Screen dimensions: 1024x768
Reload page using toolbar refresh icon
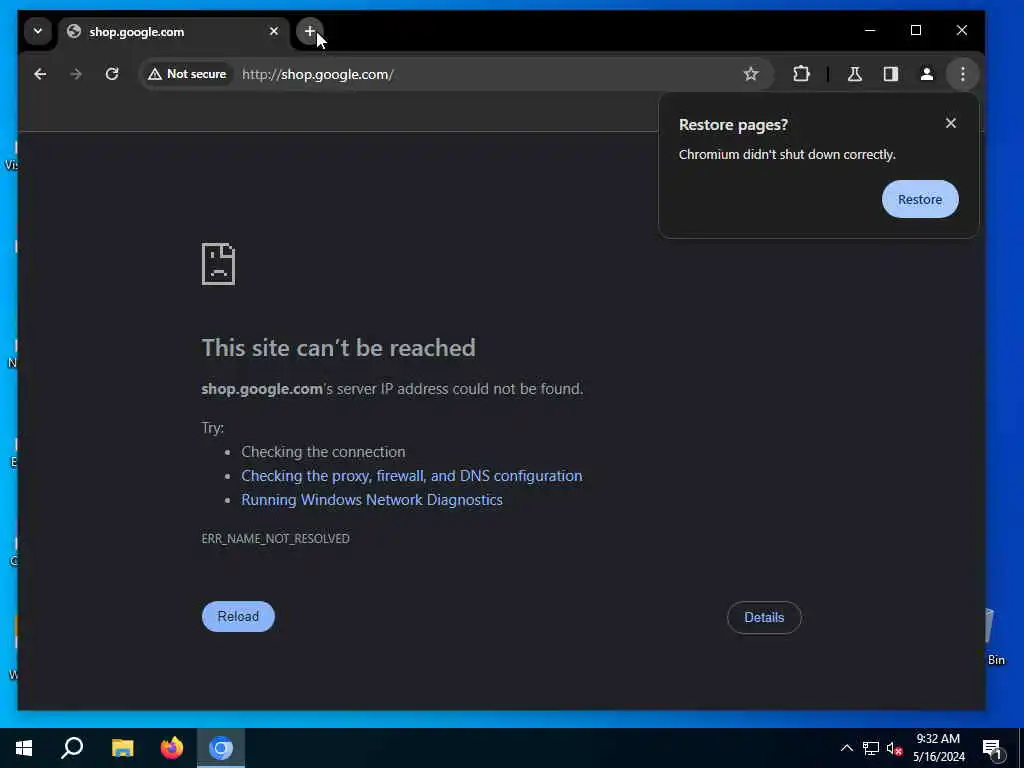[x=112, y=74]
